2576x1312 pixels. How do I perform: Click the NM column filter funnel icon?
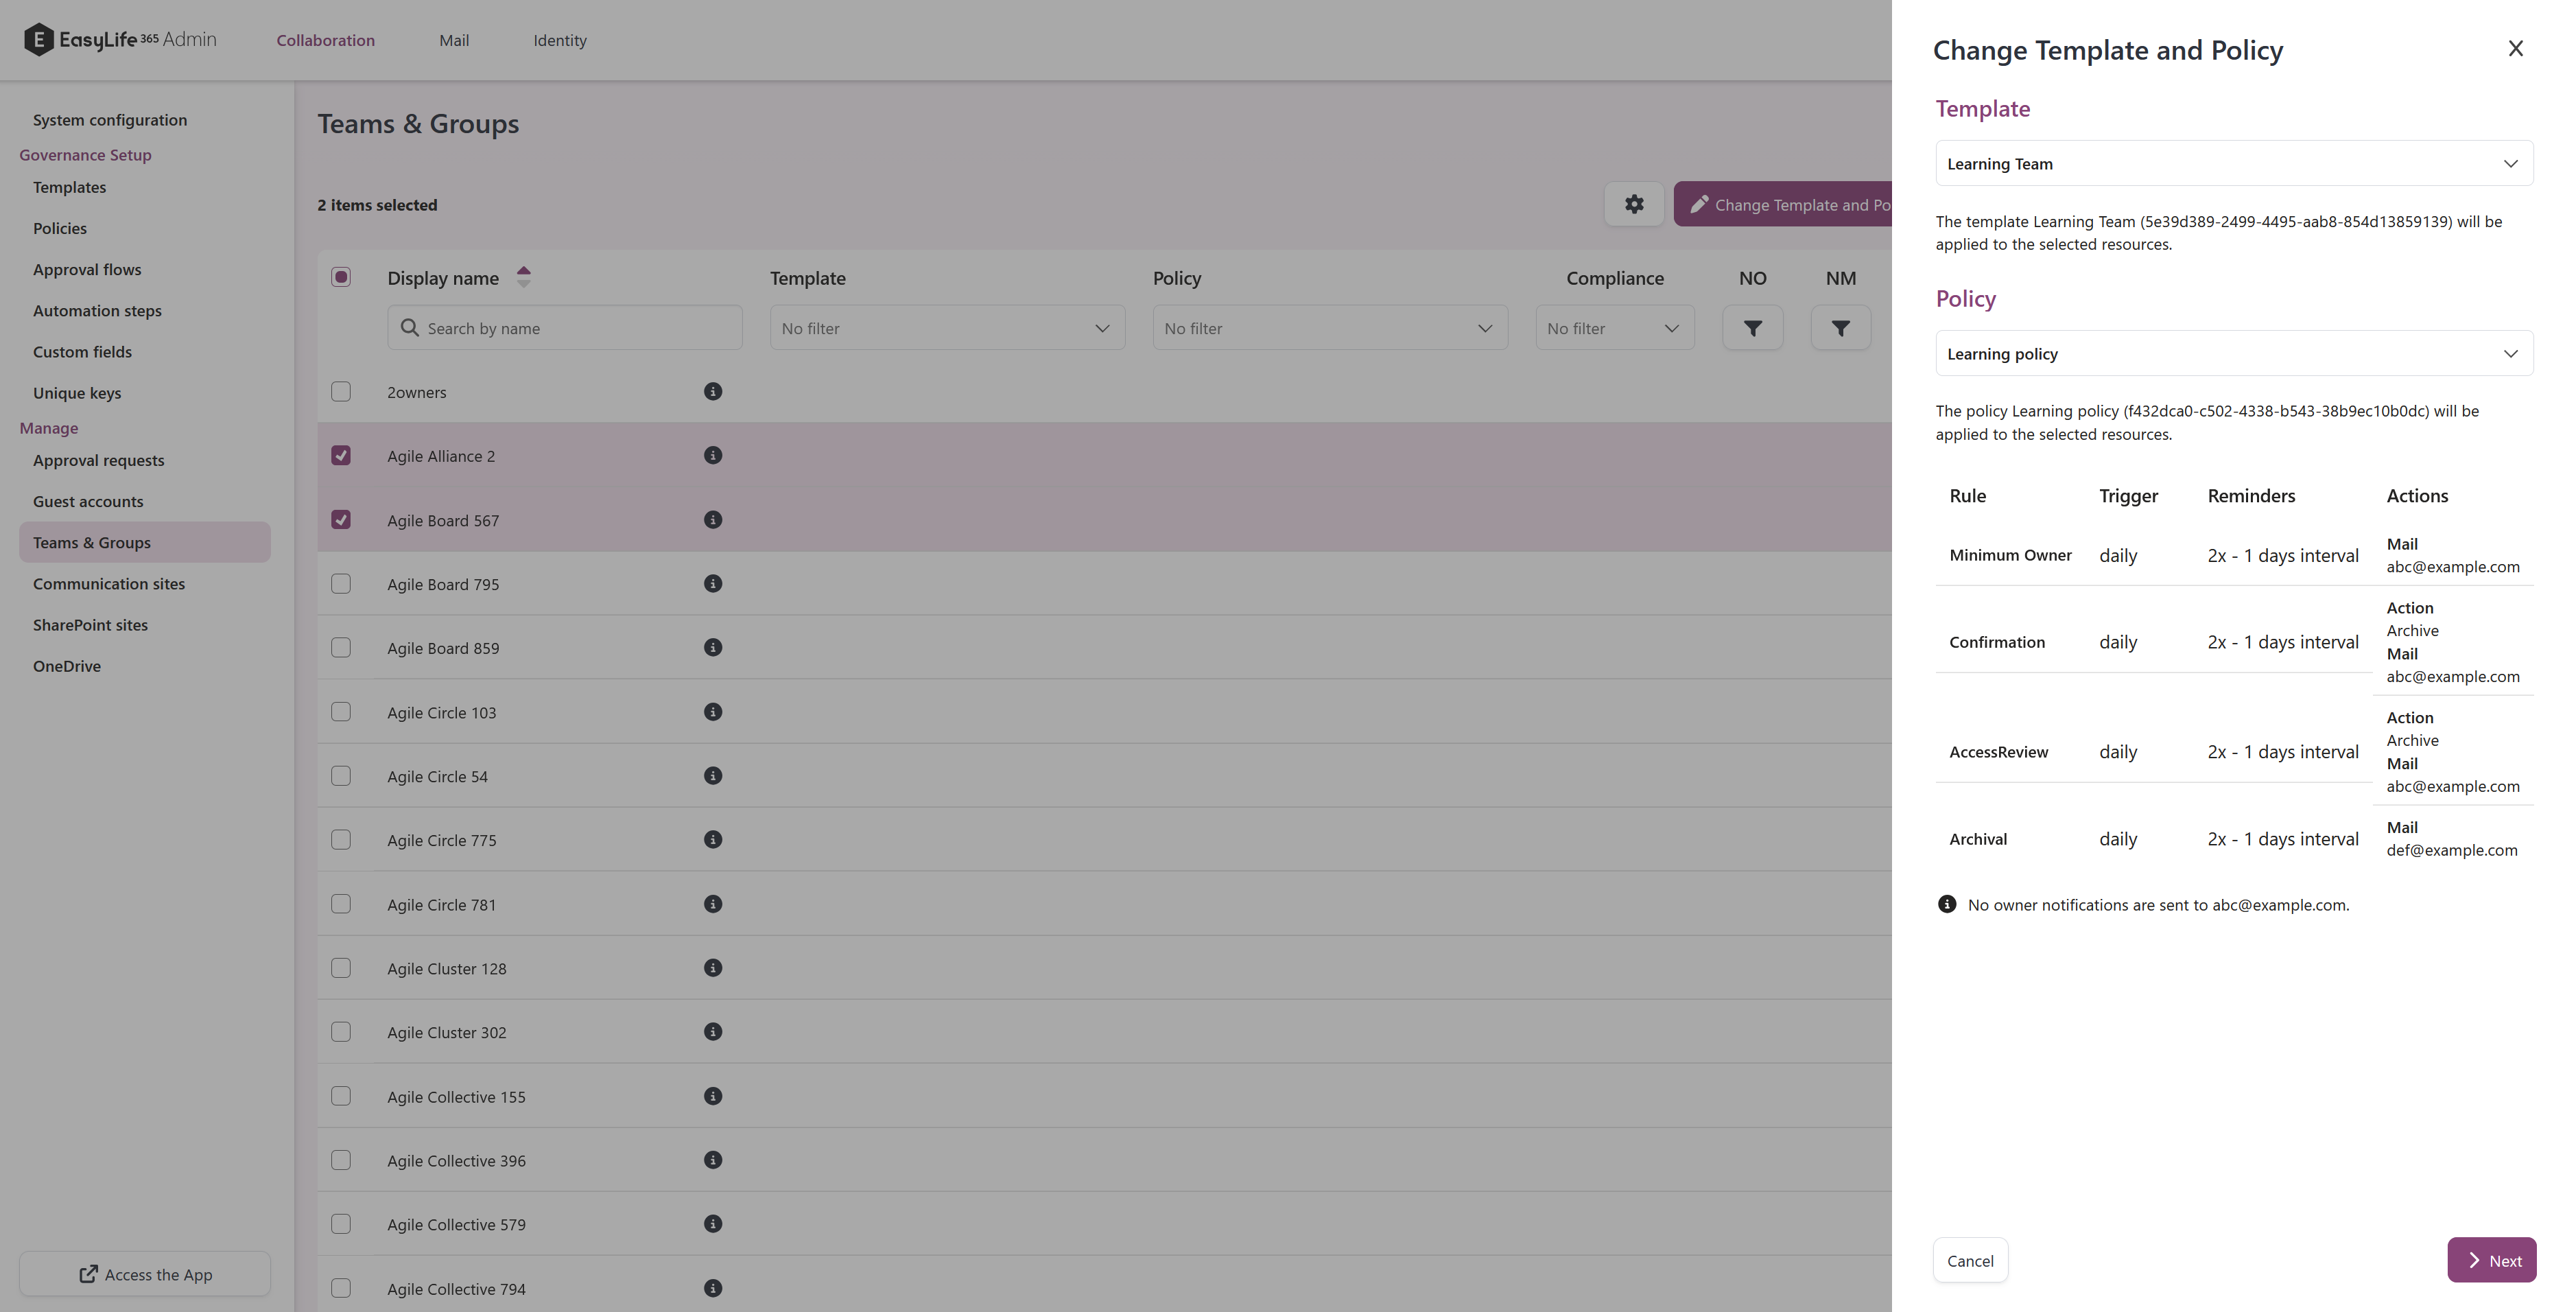pyautogui.click(x=1840, y=328)
